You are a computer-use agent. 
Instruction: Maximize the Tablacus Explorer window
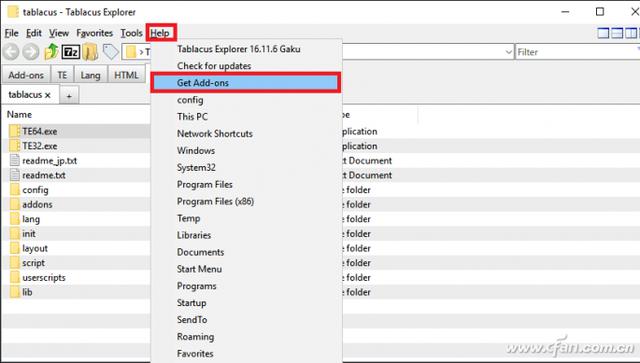(600, 11)
